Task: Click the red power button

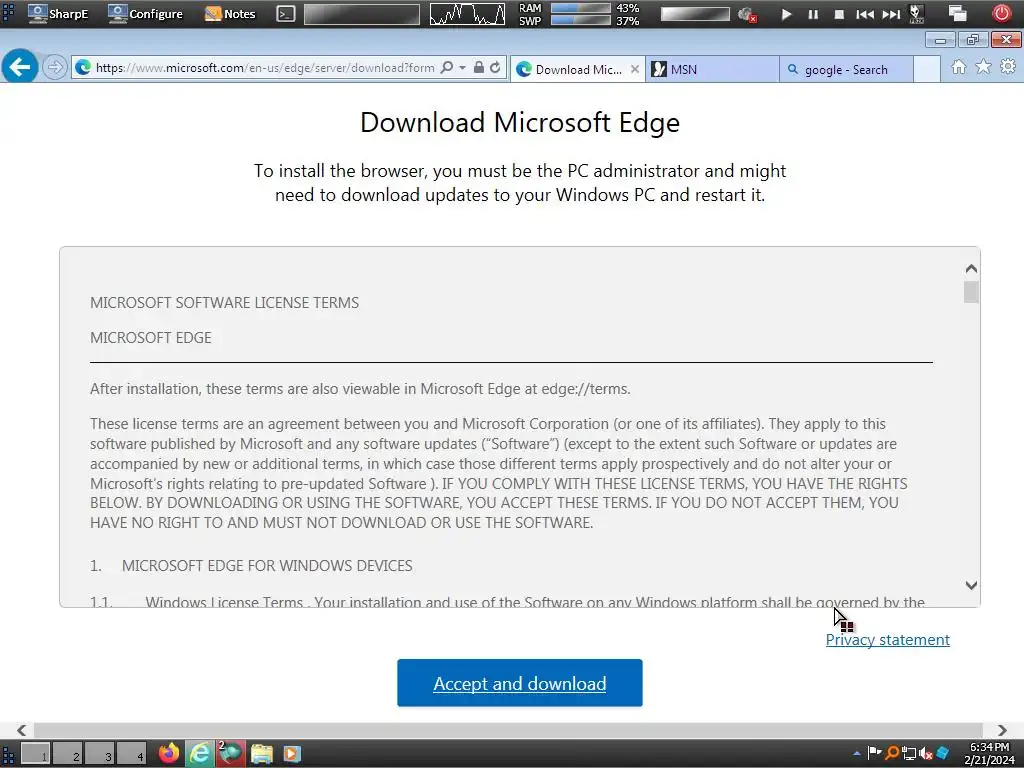Action: tap(1001, 13)
